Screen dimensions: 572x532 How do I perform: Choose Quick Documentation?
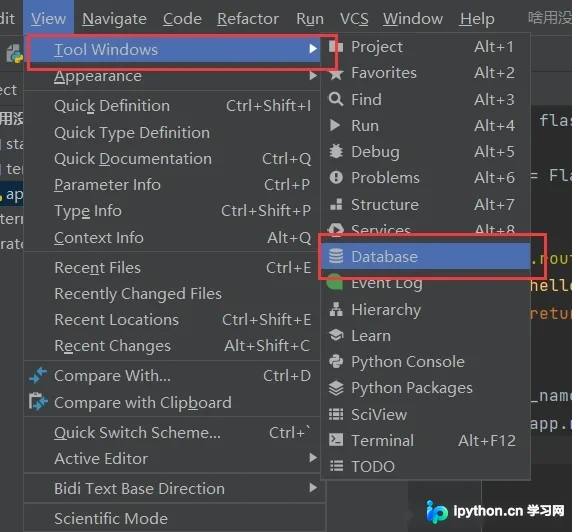(172, 159)
